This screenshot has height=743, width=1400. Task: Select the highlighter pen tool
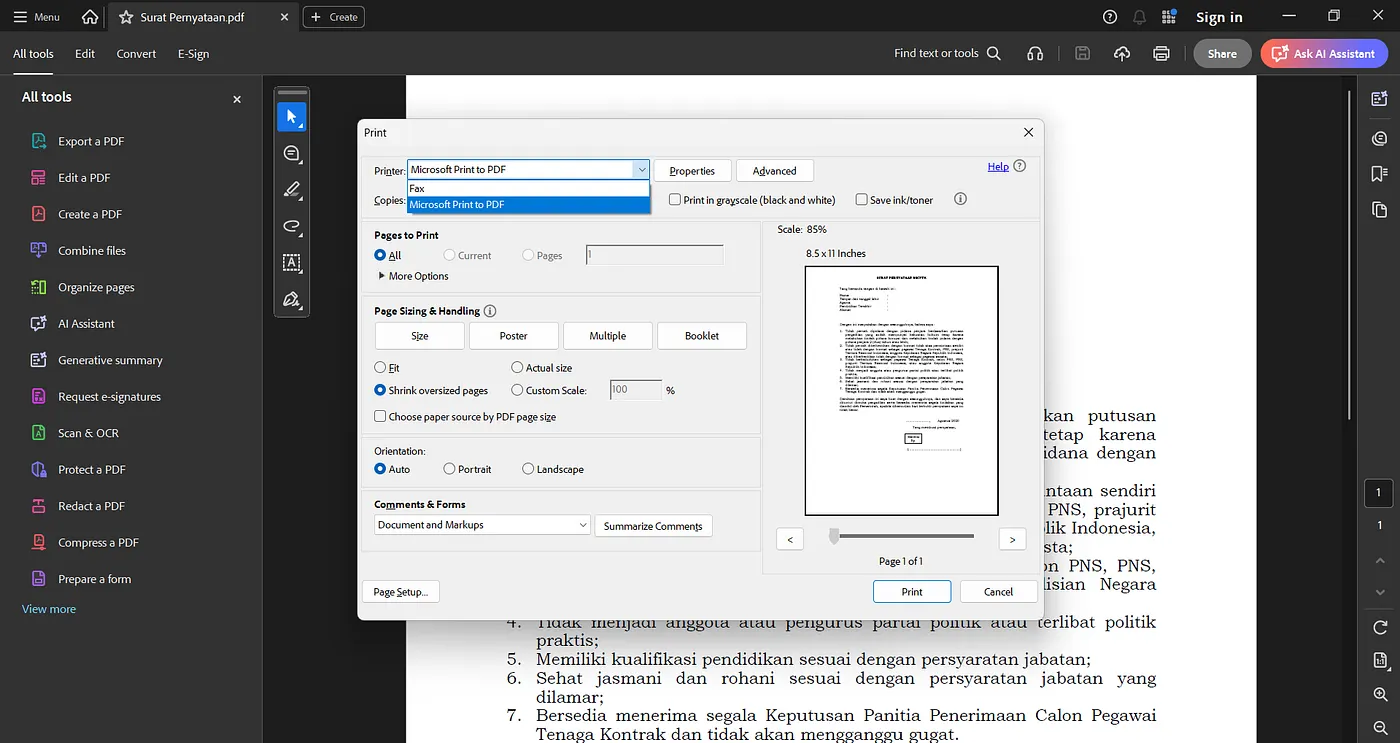click(292, 189)
